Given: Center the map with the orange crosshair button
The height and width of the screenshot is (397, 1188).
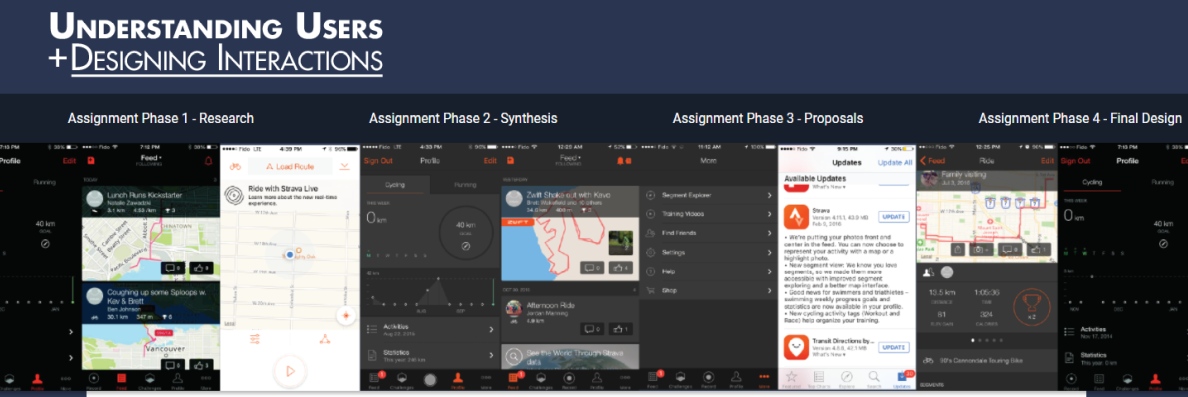Looking at the screenshot, I should coord(345,315).
